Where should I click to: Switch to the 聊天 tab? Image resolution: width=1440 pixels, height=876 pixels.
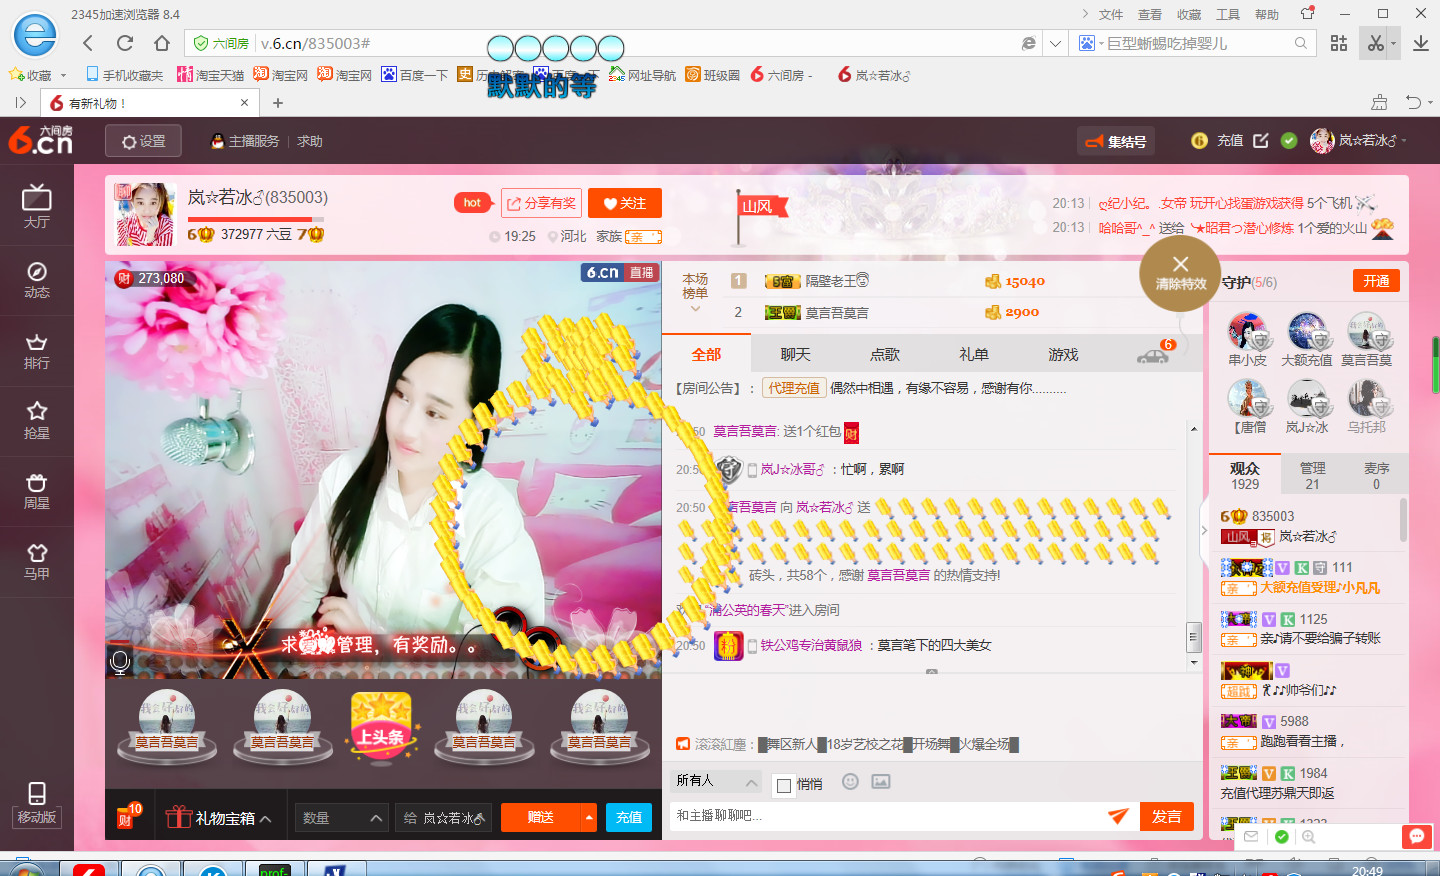click(x=795, y=355)
